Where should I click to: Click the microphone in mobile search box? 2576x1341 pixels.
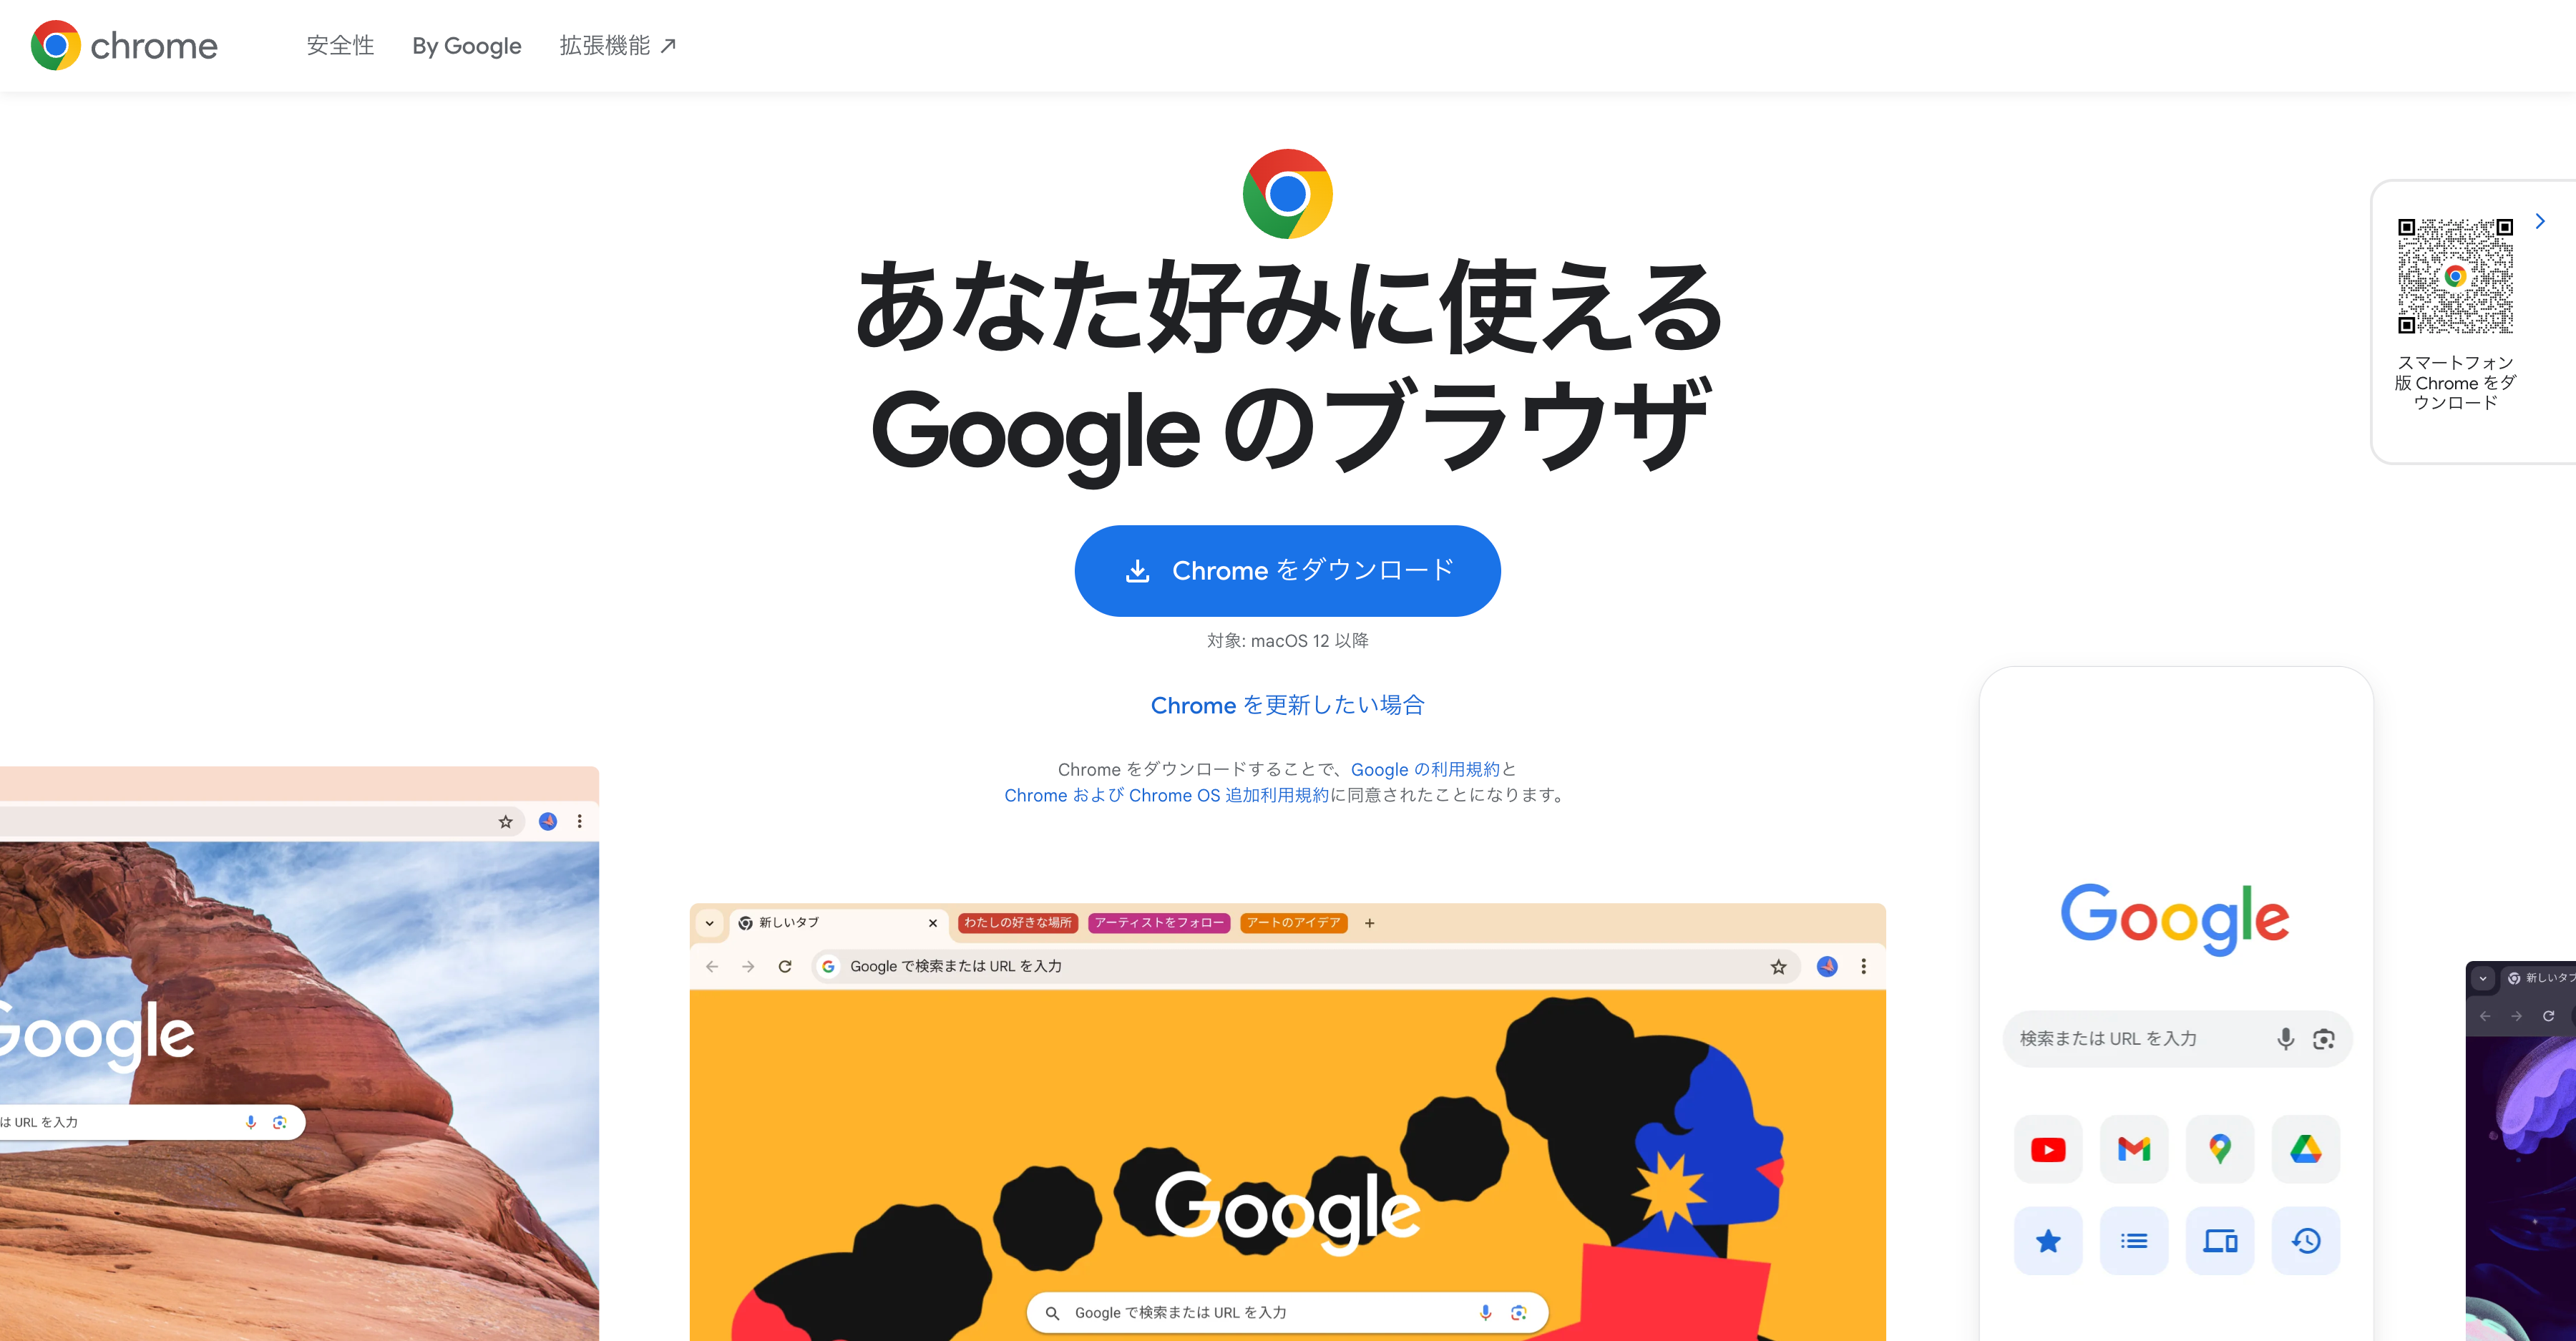[x=2285, y=1039]
